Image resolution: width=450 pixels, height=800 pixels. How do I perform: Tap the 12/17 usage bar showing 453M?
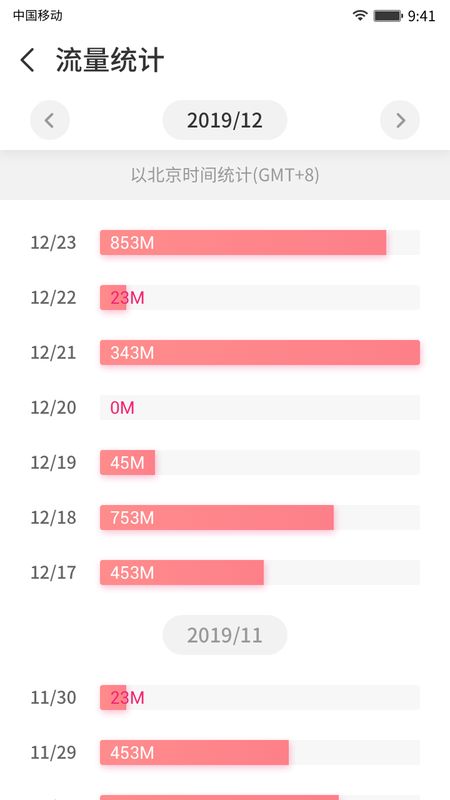[x=260, y=572]
